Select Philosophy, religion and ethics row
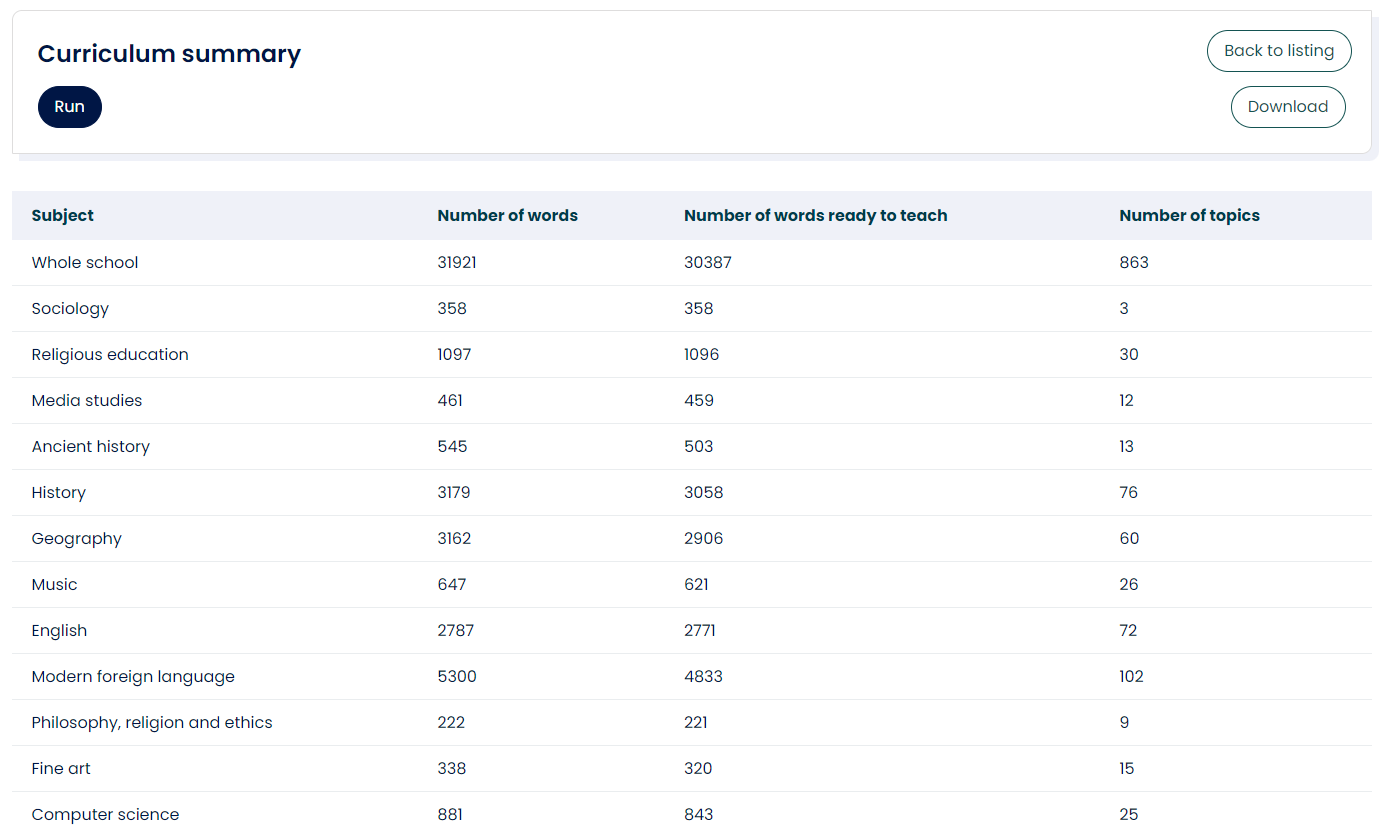The width and height of the screenshot is (1384, 837). tap(152, 723)
